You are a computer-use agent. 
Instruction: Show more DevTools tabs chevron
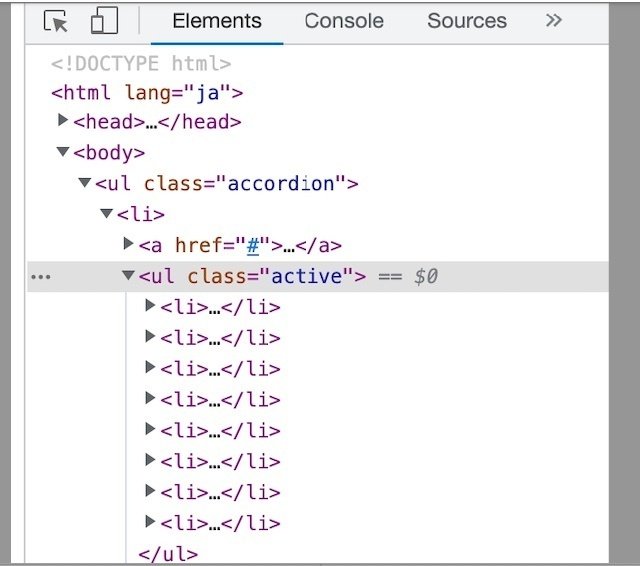[553, 20]
